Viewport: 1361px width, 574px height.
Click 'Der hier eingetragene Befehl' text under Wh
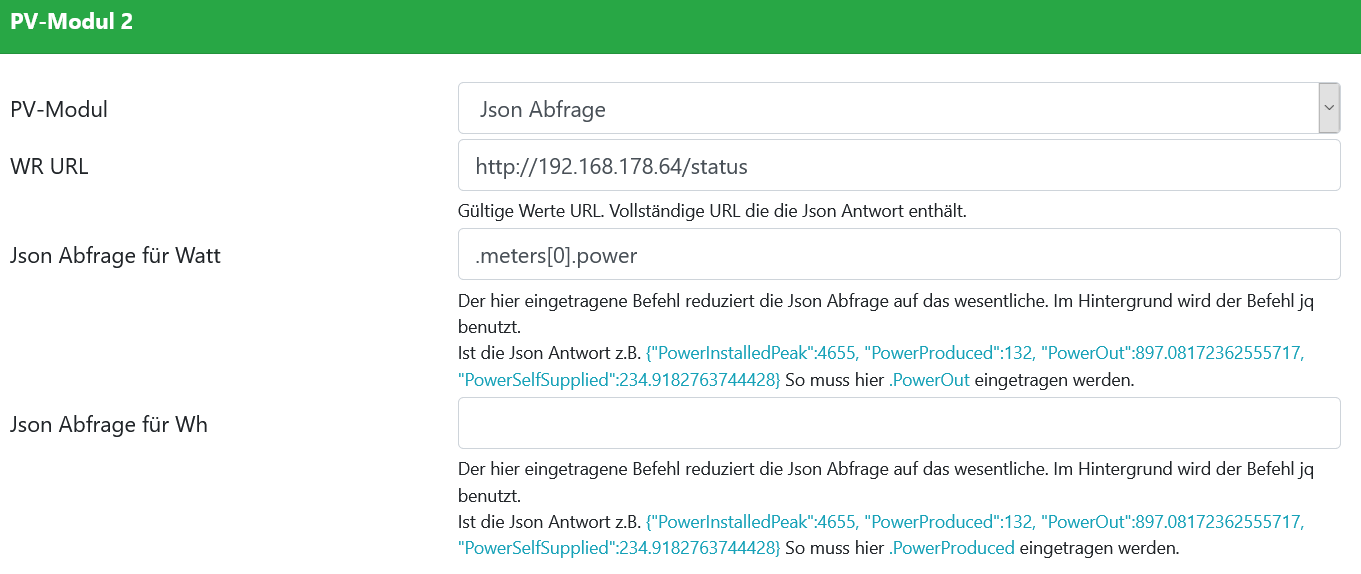tap(560, 468)
